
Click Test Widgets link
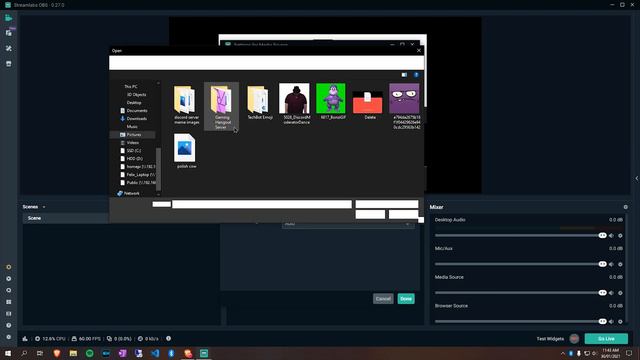point(550,339)
